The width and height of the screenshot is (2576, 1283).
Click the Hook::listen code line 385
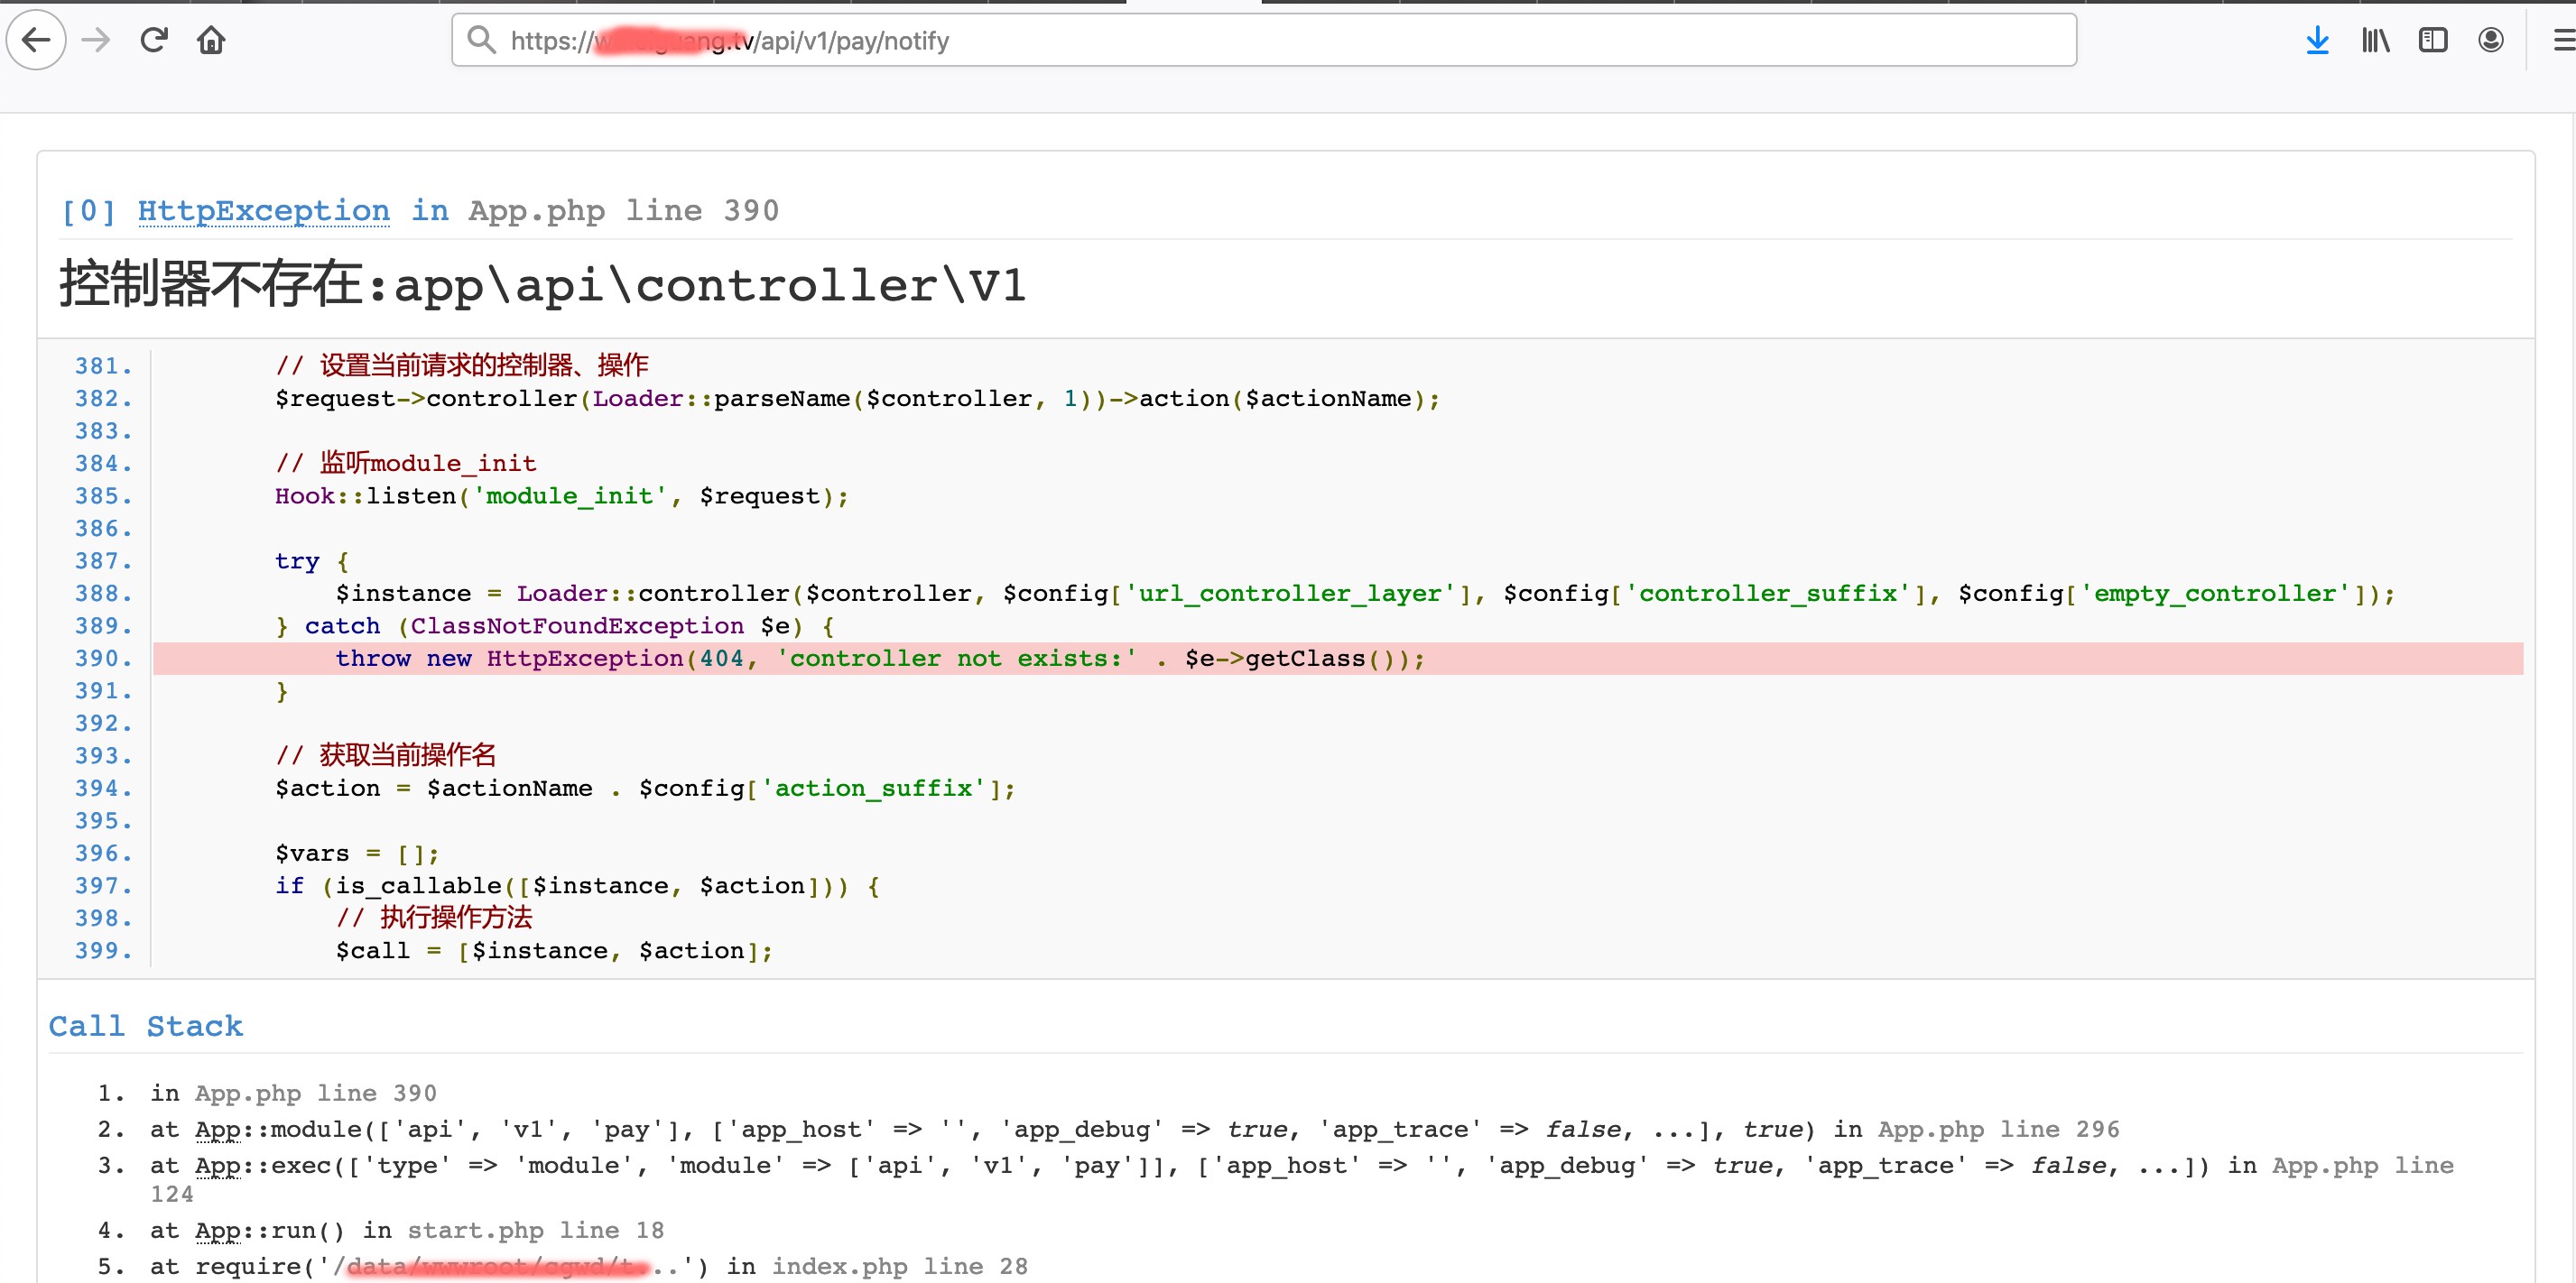(562, 496)
